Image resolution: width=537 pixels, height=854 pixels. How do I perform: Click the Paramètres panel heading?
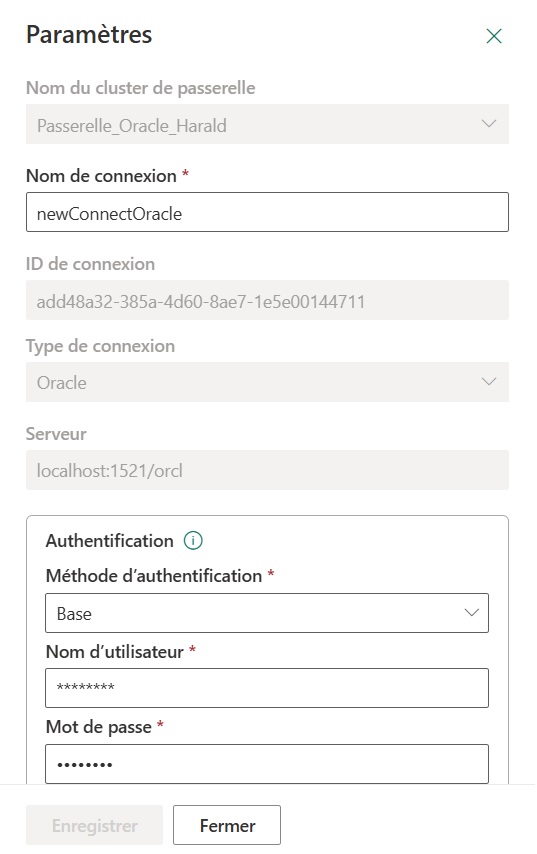89,35
